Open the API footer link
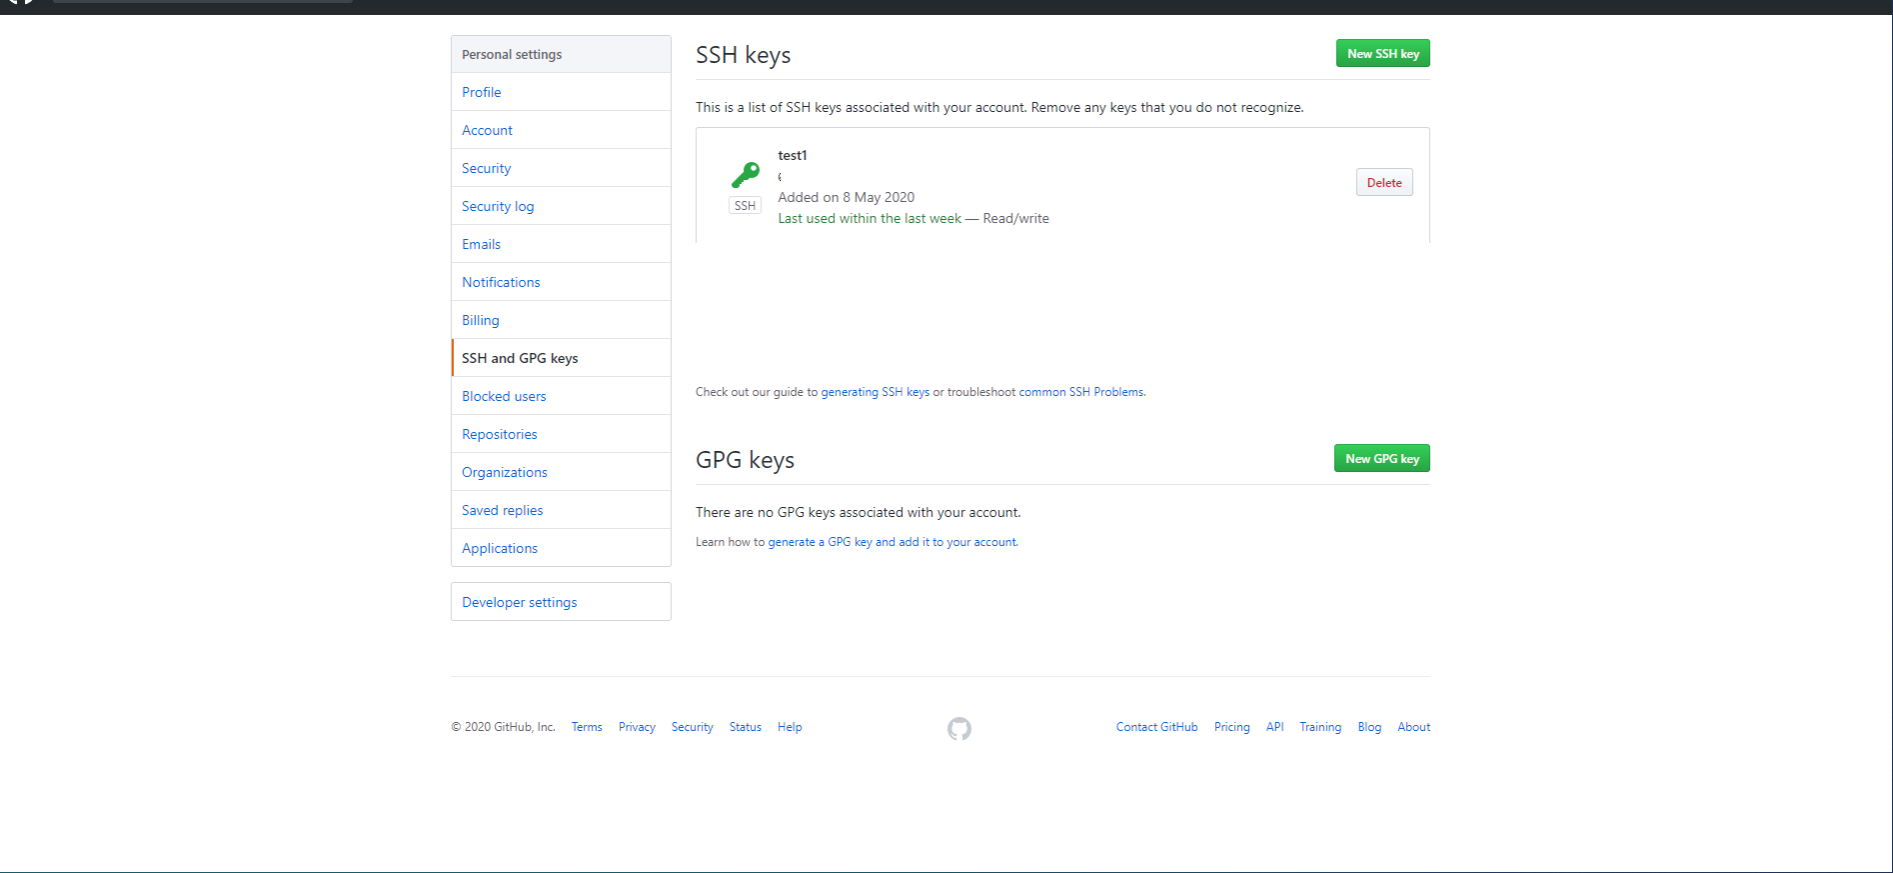The width and height of the screenshot is (1893, 873). click(x=1275, y=727)
